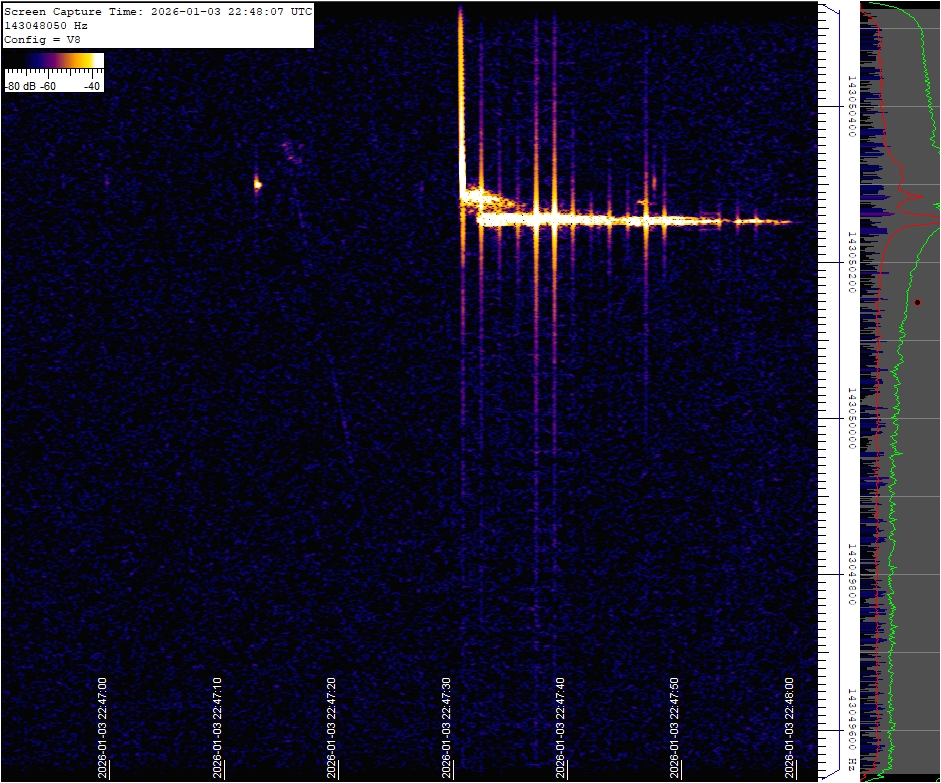This screenshot has width=941, height=783.
Task: Click the color gradient bar in dB legend
Action: pos(53,61)
